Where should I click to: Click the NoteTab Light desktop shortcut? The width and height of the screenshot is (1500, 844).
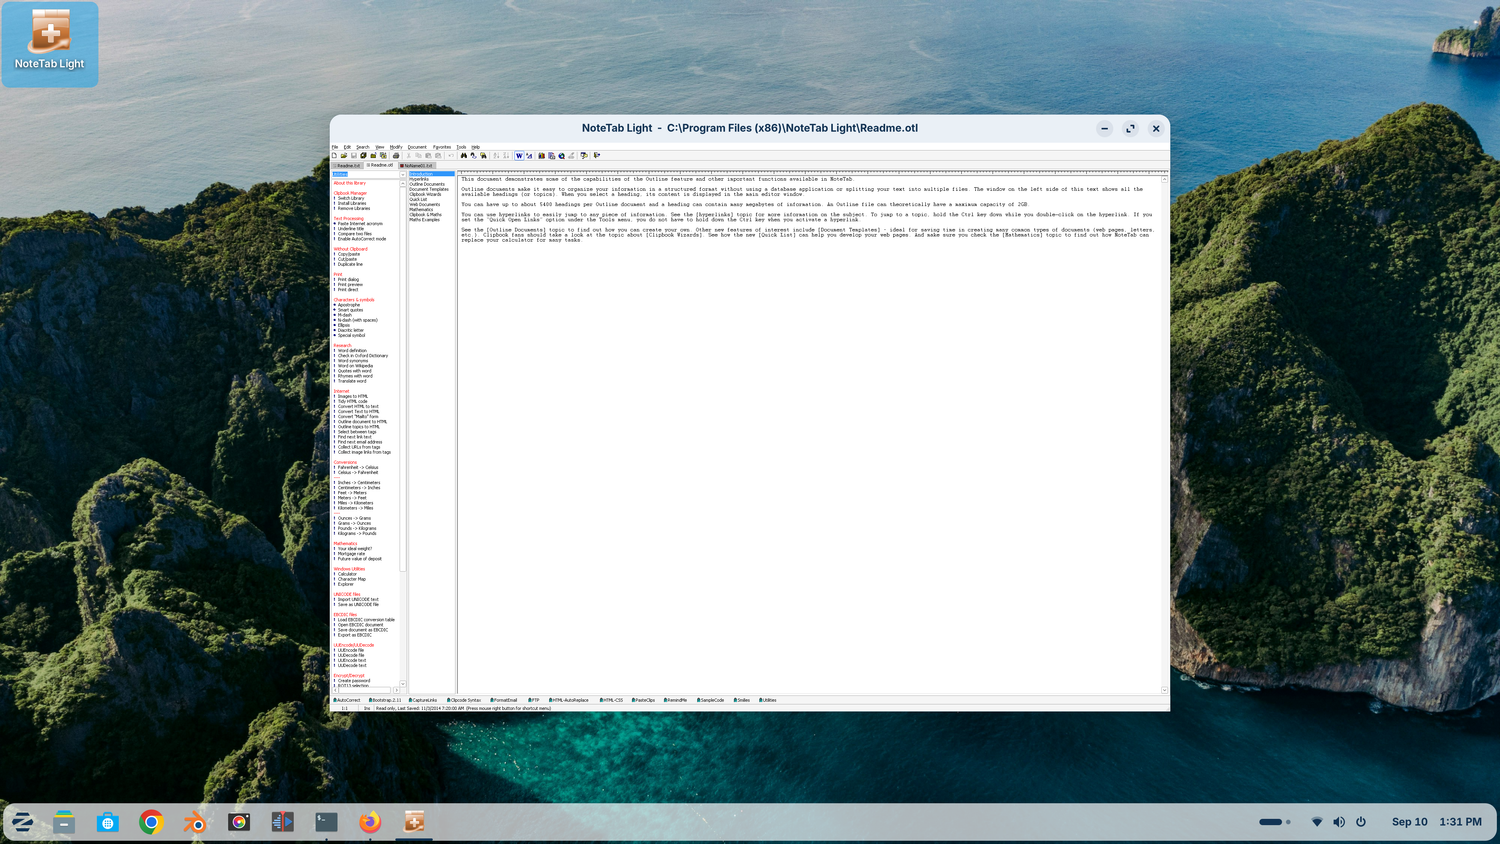(x=50, y=43)
